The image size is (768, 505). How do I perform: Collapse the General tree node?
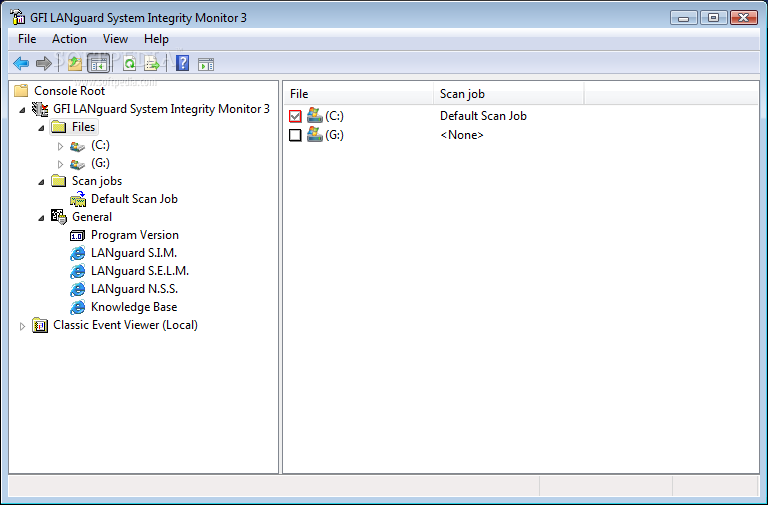click(41, 218)
